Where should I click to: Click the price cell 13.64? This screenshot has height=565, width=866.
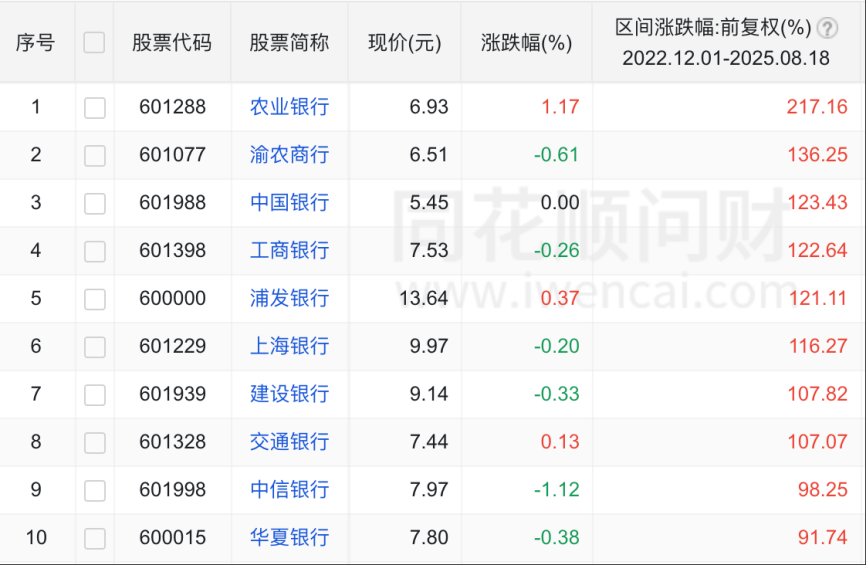click(424, 298)
